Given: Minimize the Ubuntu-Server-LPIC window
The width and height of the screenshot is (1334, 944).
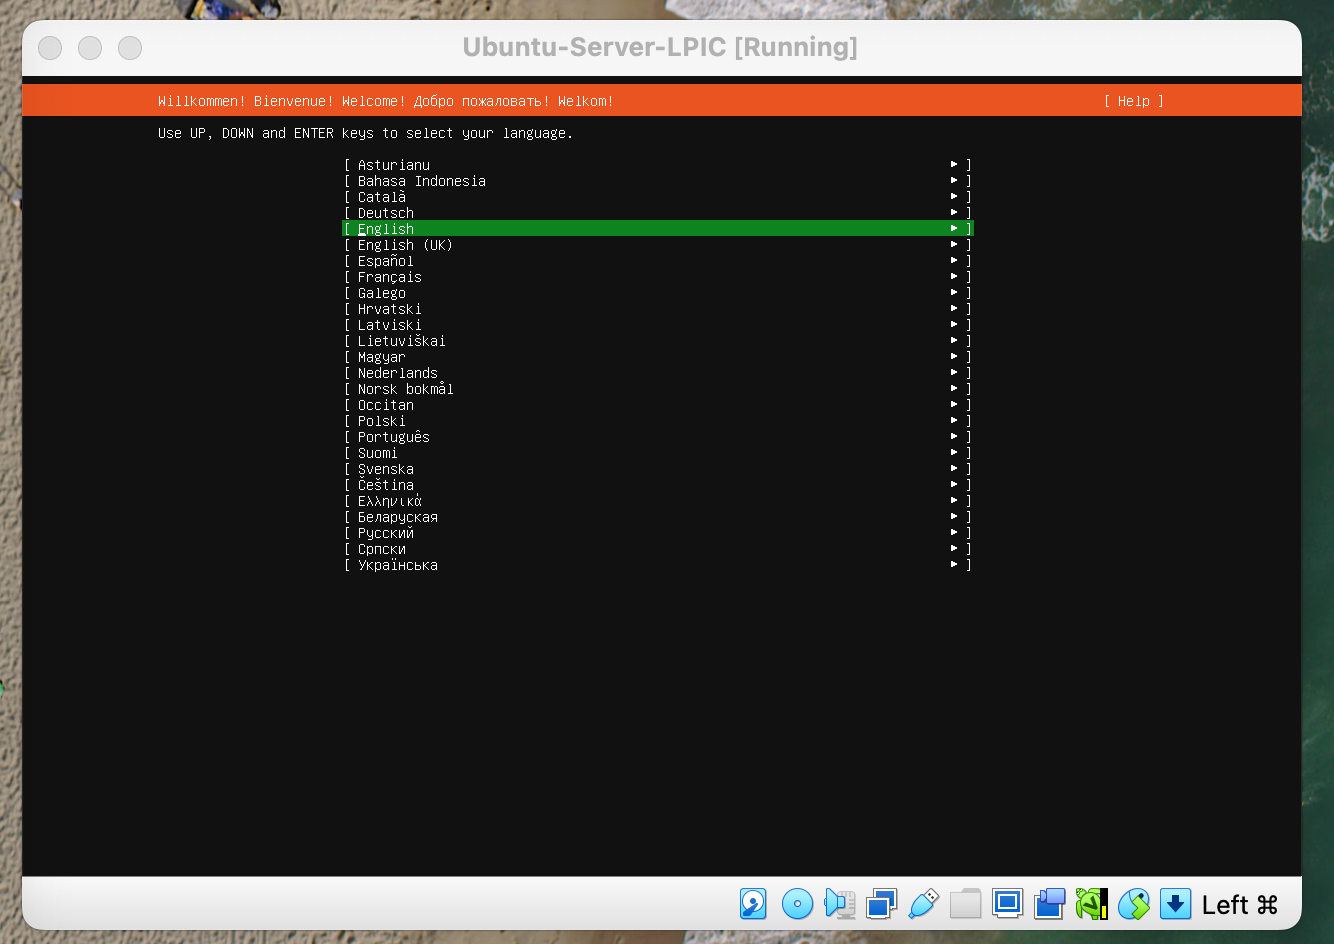Looking at the screenshot, I should click(x=90, y=47).
